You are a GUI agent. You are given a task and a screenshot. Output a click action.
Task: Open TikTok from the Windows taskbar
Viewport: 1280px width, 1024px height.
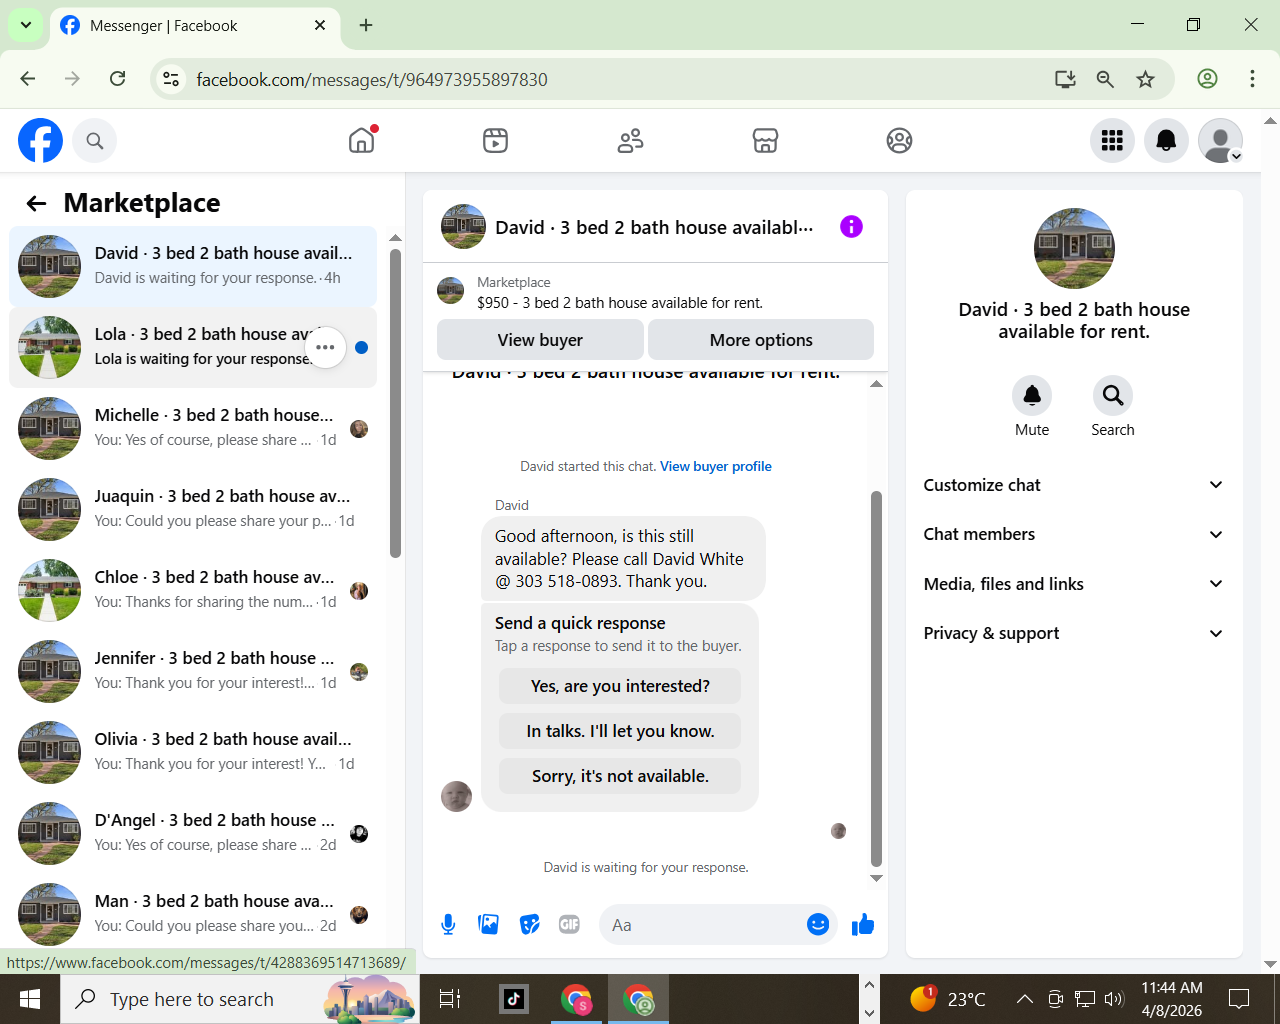[x=514, y=999]
